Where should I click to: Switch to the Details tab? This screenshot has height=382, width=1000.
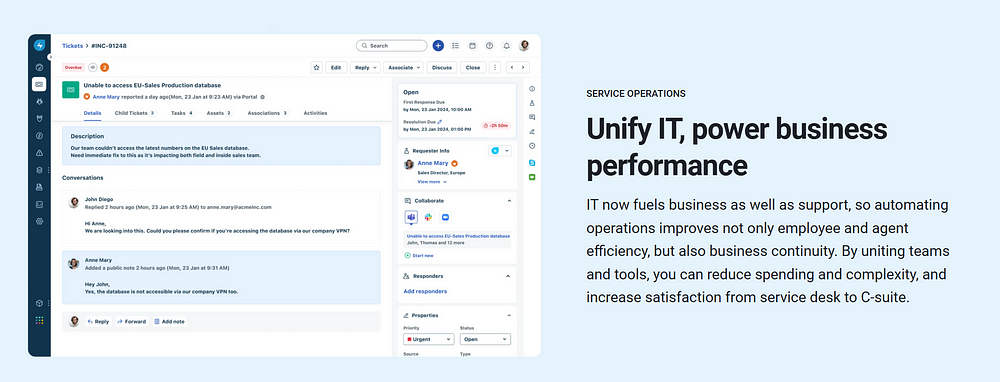pos(92,113)
